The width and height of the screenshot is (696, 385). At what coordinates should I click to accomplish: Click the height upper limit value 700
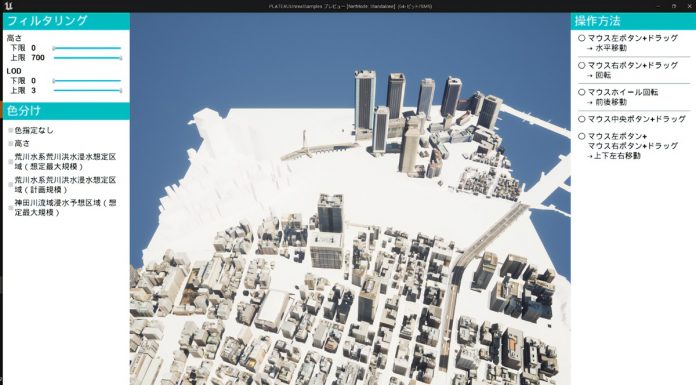38,58
